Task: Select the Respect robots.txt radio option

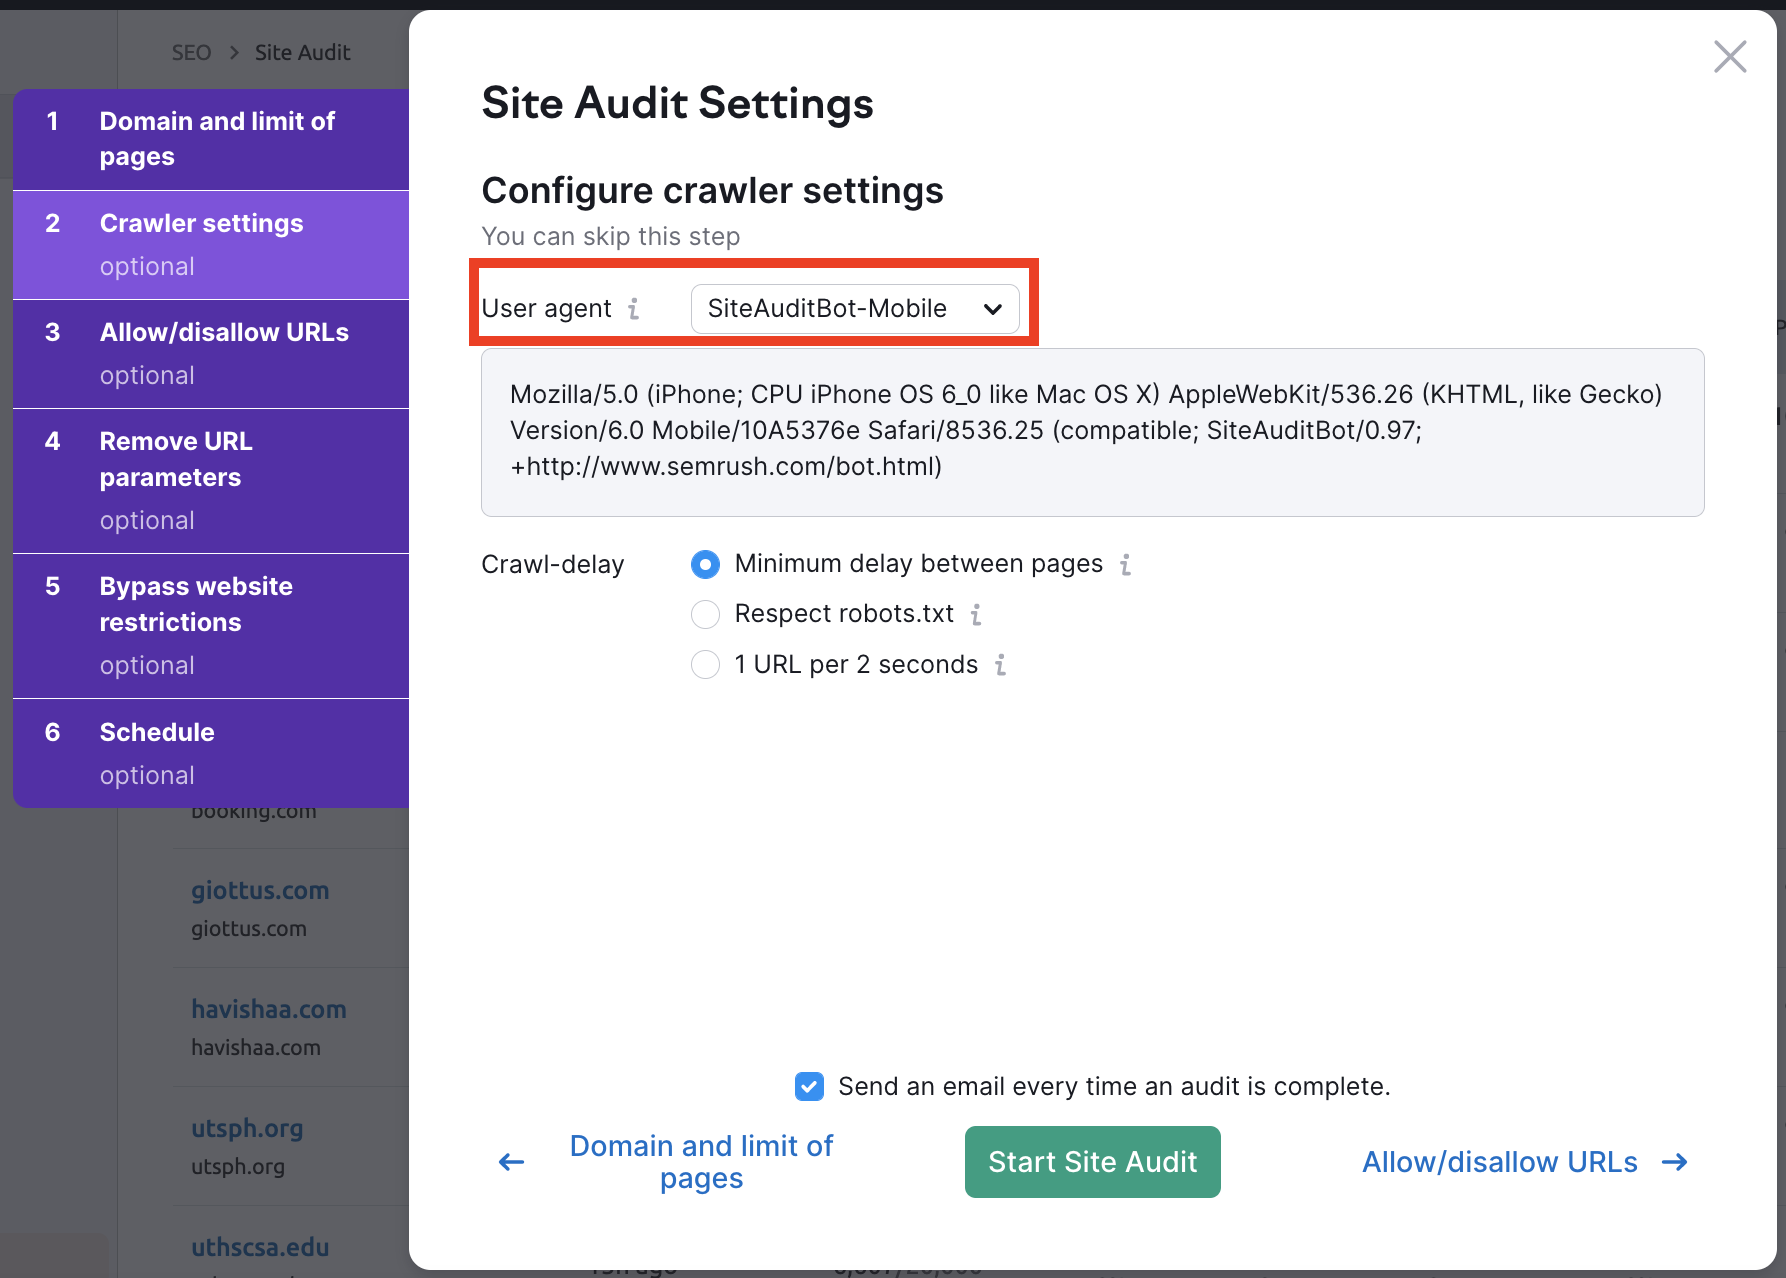Action: coord(705,615)
